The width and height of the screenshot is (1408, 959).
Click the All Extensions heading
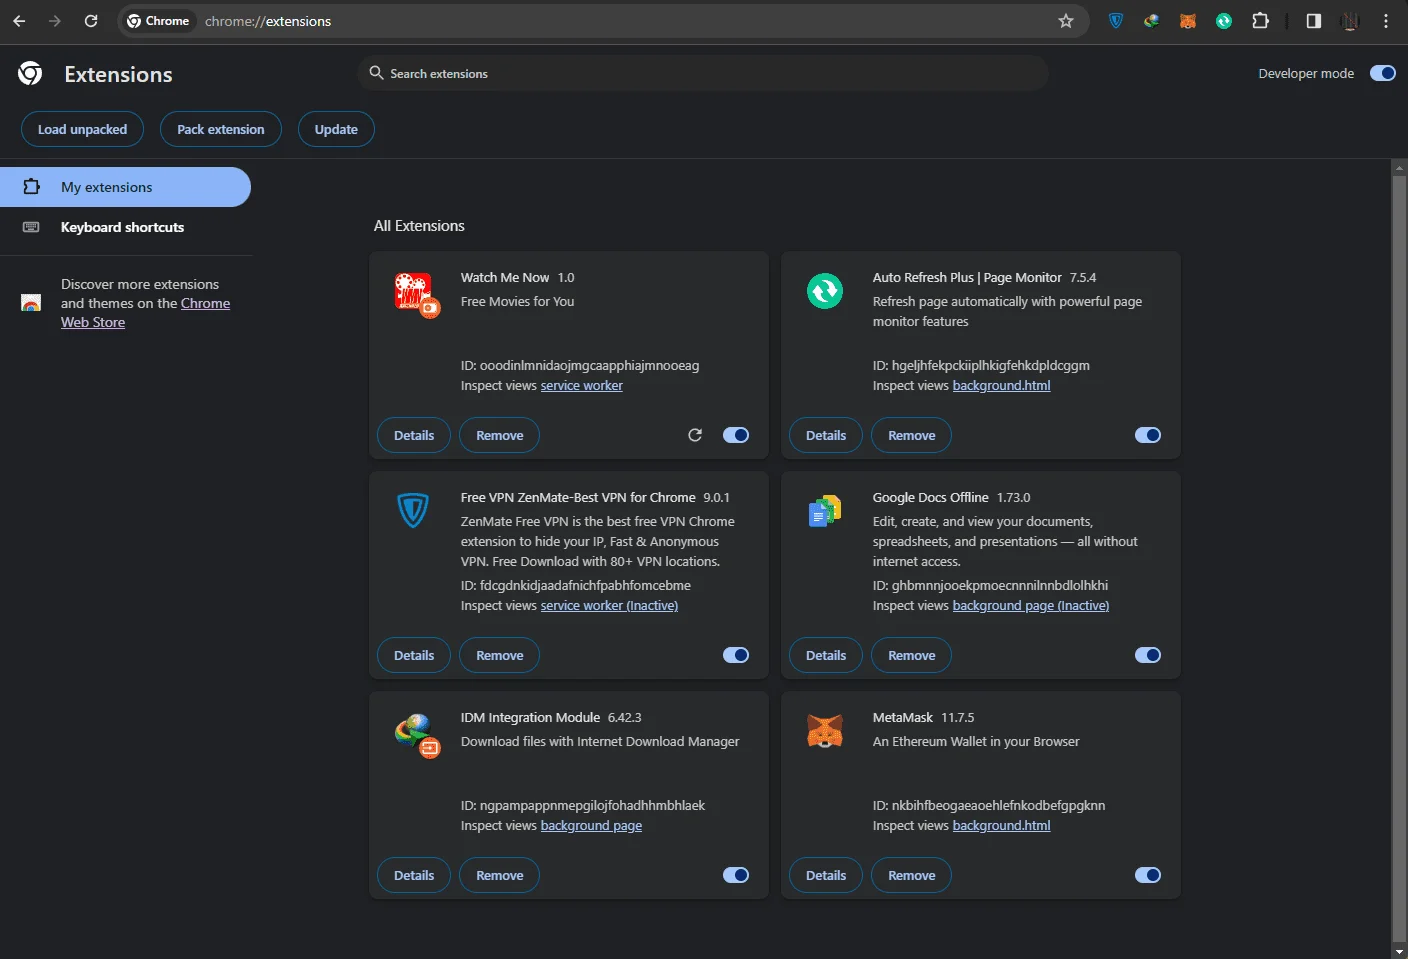419,226
